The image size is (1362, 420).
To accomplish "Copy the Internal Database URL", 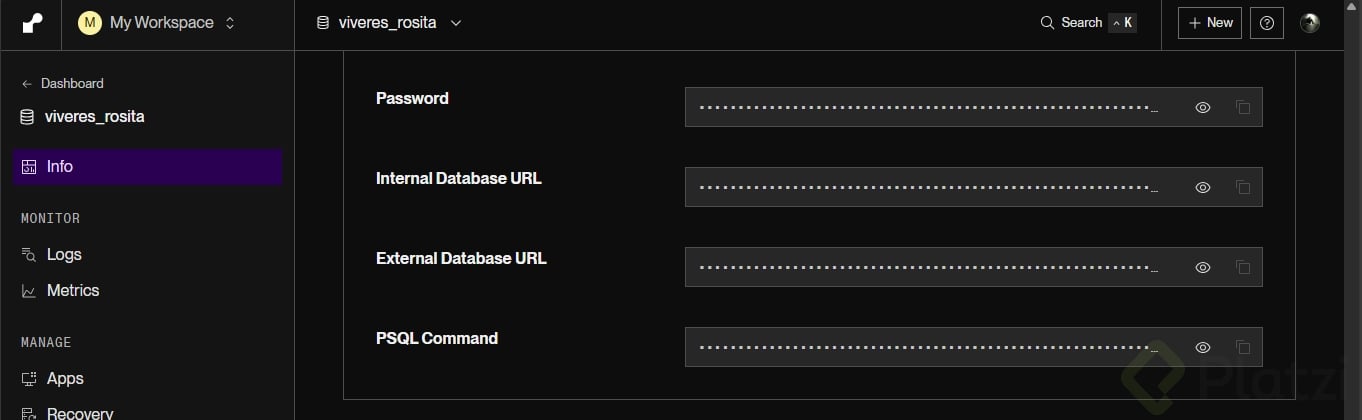I will coord(1243,187).
